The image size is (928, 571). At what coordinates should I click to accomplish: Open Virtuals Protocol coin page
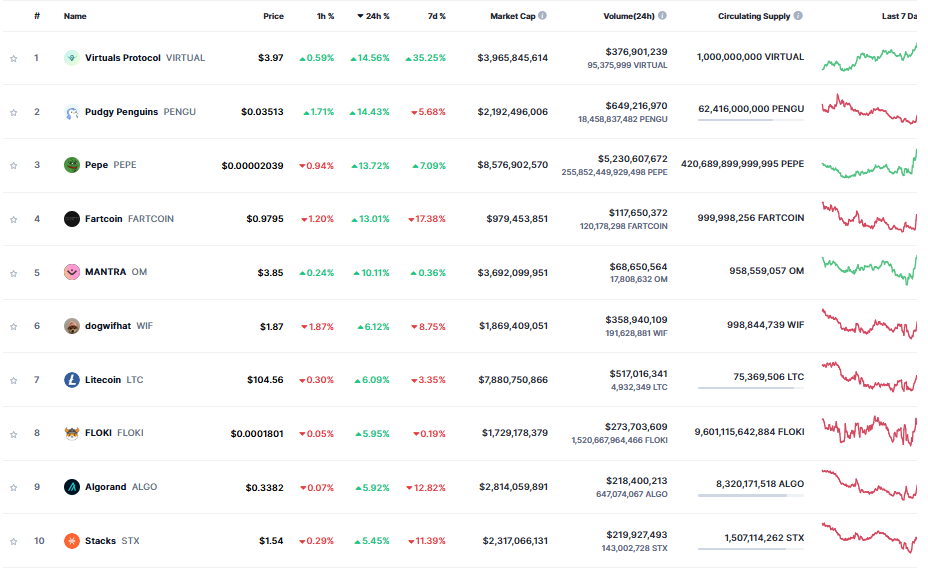(123, 58)
